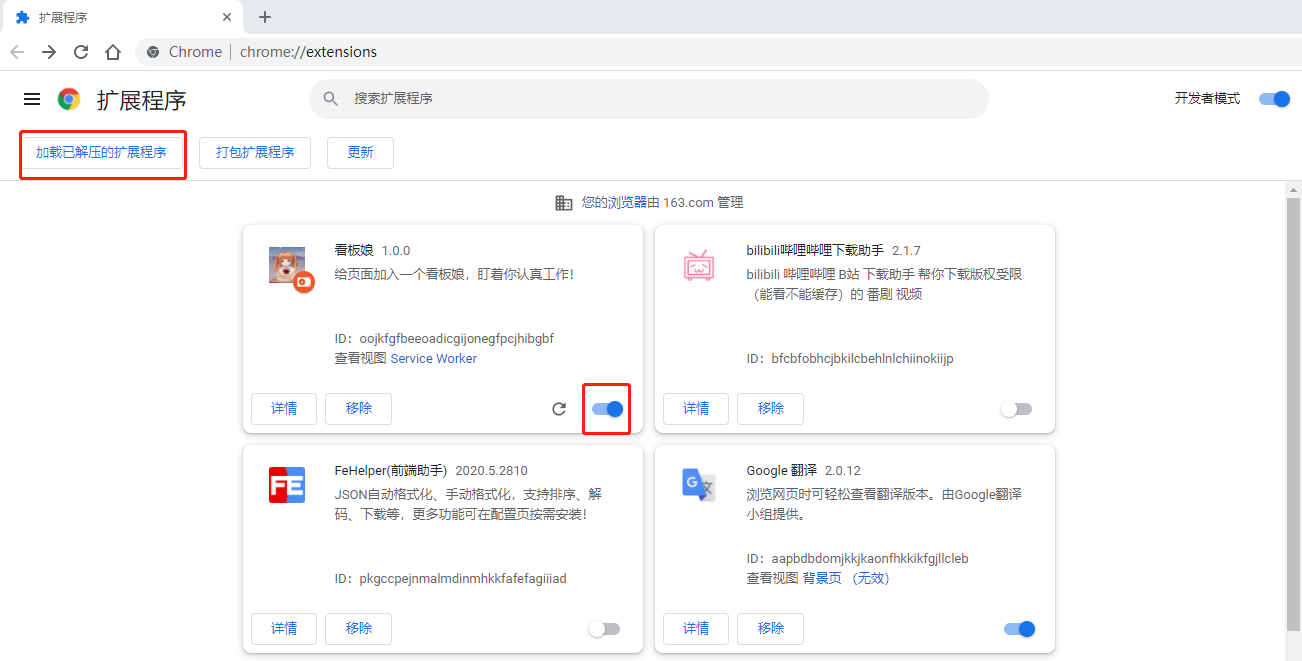This screenshot has height=661, width=1302.
Task: Remove the bilibili下载助手 extension
Action: tap(770, 409)
